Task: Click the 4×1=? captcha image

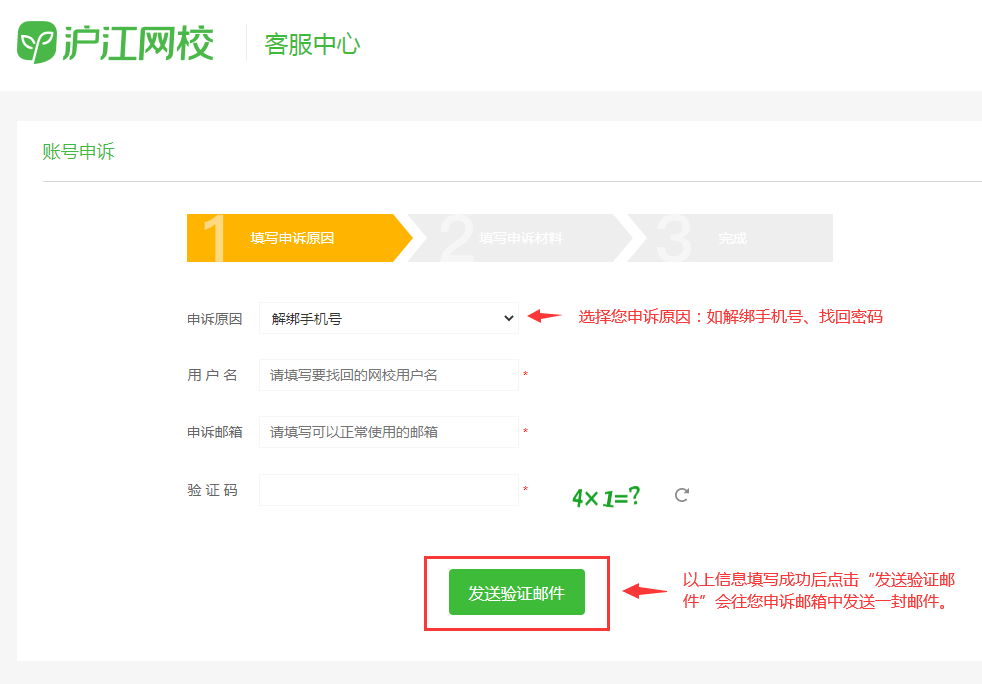Action: click(606, 496)
